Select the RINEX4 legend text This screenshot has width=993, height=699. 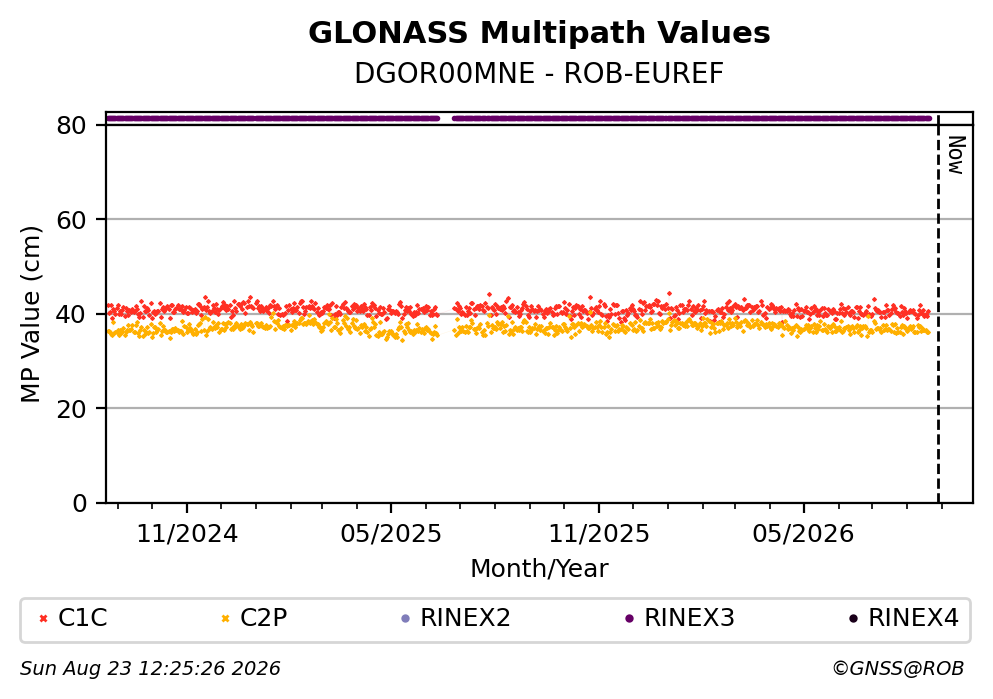(913, 618)
